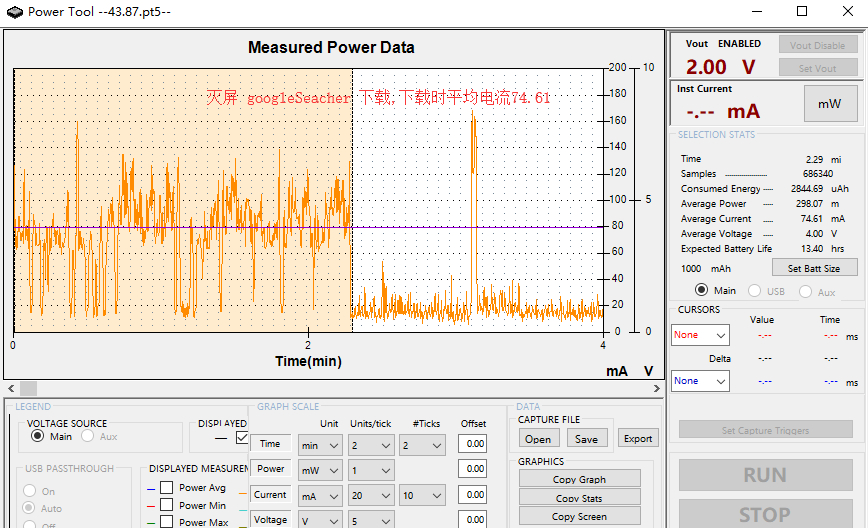The image size is (868, 528).
Task: Click the 1000 mAh battery size value
Action: tap(706, 268)
